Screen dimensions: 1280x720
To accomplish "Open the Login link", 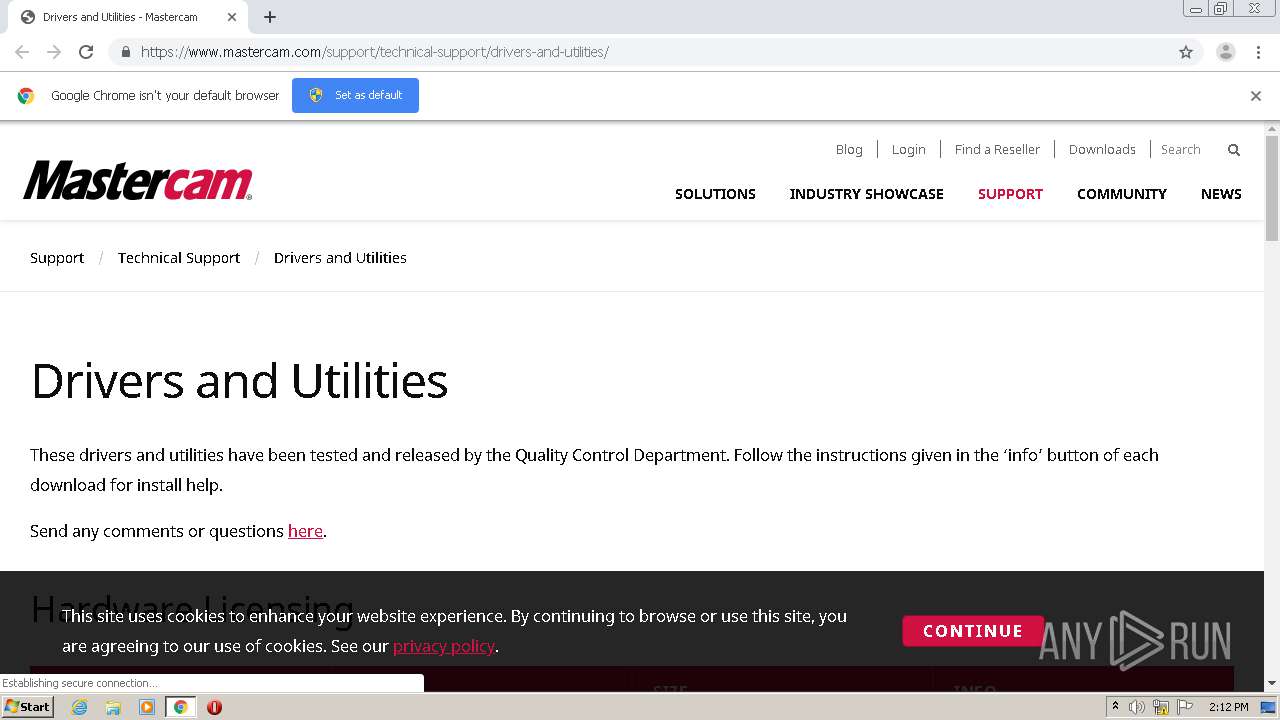I will click(x=908, y=149).
